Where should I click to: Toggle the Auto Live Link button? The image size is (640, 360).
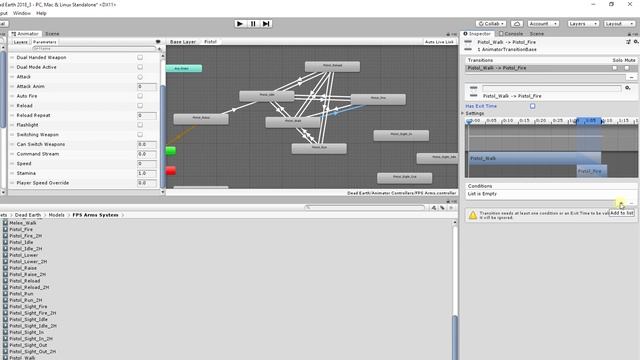point(439,42)
